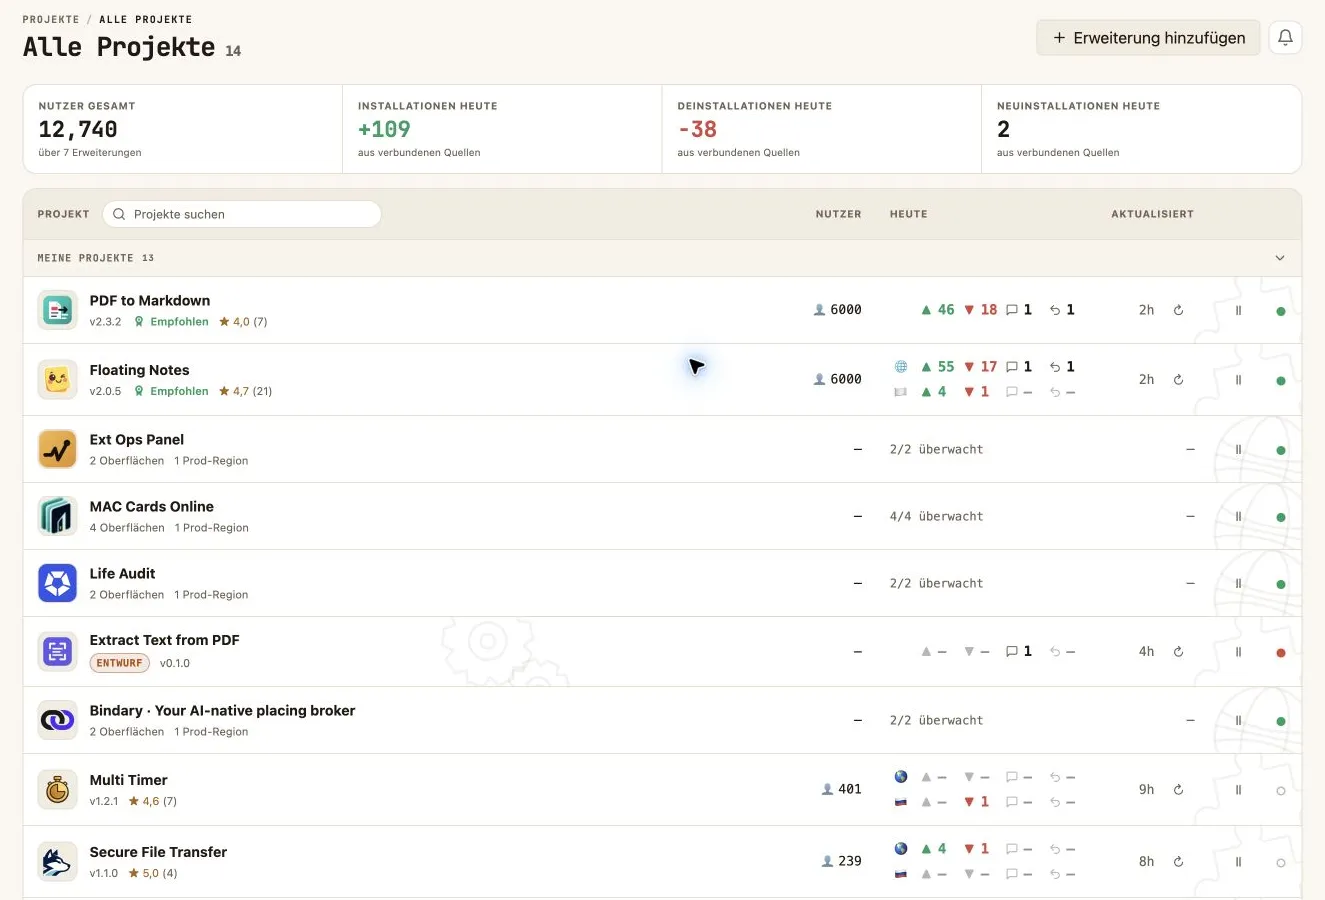The width and height of the screenshot is (1325, 900).
Task: Click uninstalls 17 in Floating Notes row
Action: point(981,367)
